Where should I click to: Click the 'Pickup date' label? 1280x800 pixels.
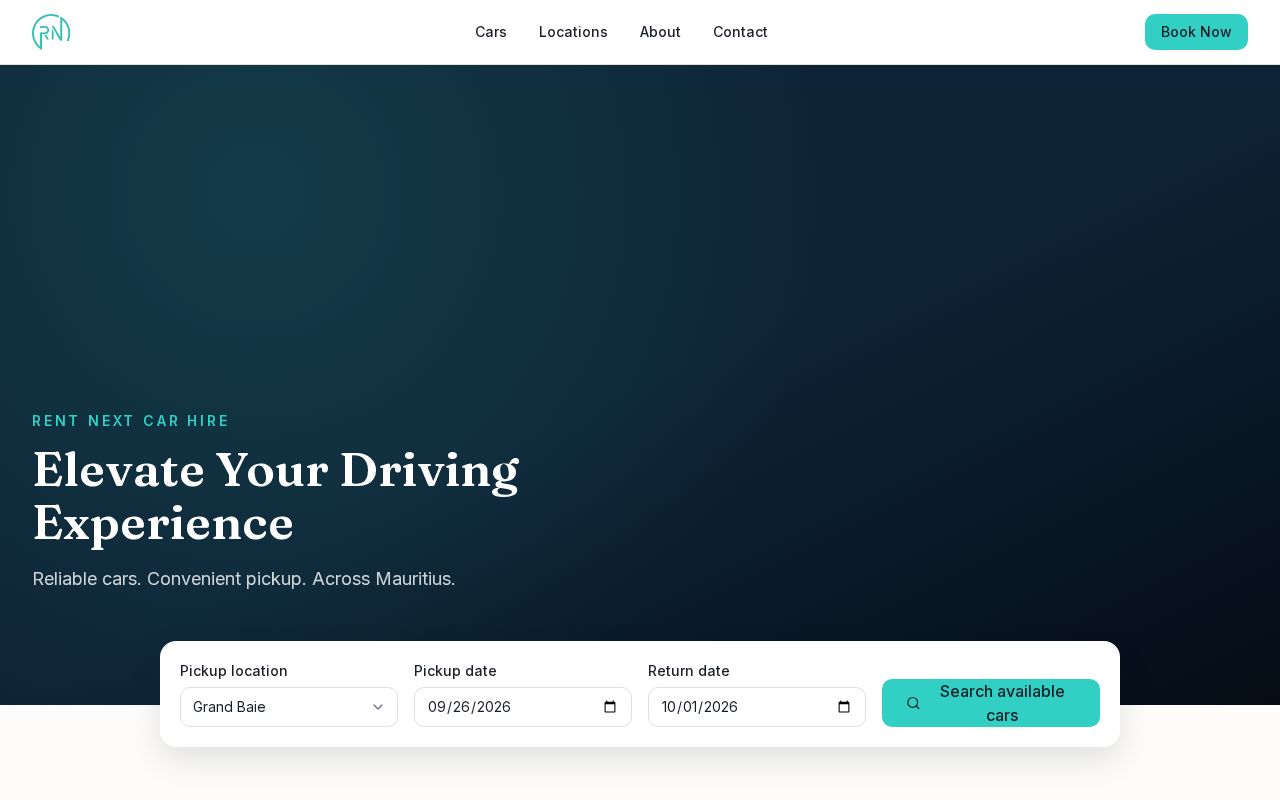point(455,671)
